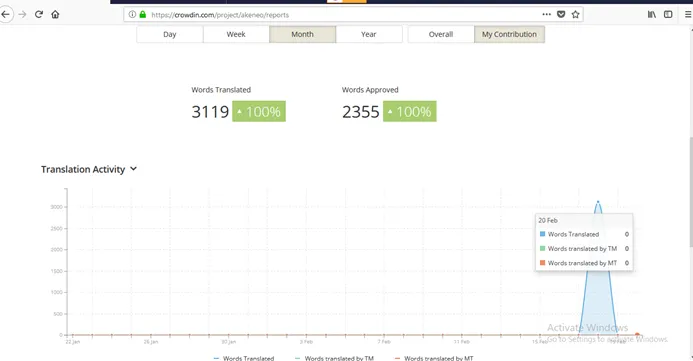Toggle Words Translated legend series

(244, 358)
